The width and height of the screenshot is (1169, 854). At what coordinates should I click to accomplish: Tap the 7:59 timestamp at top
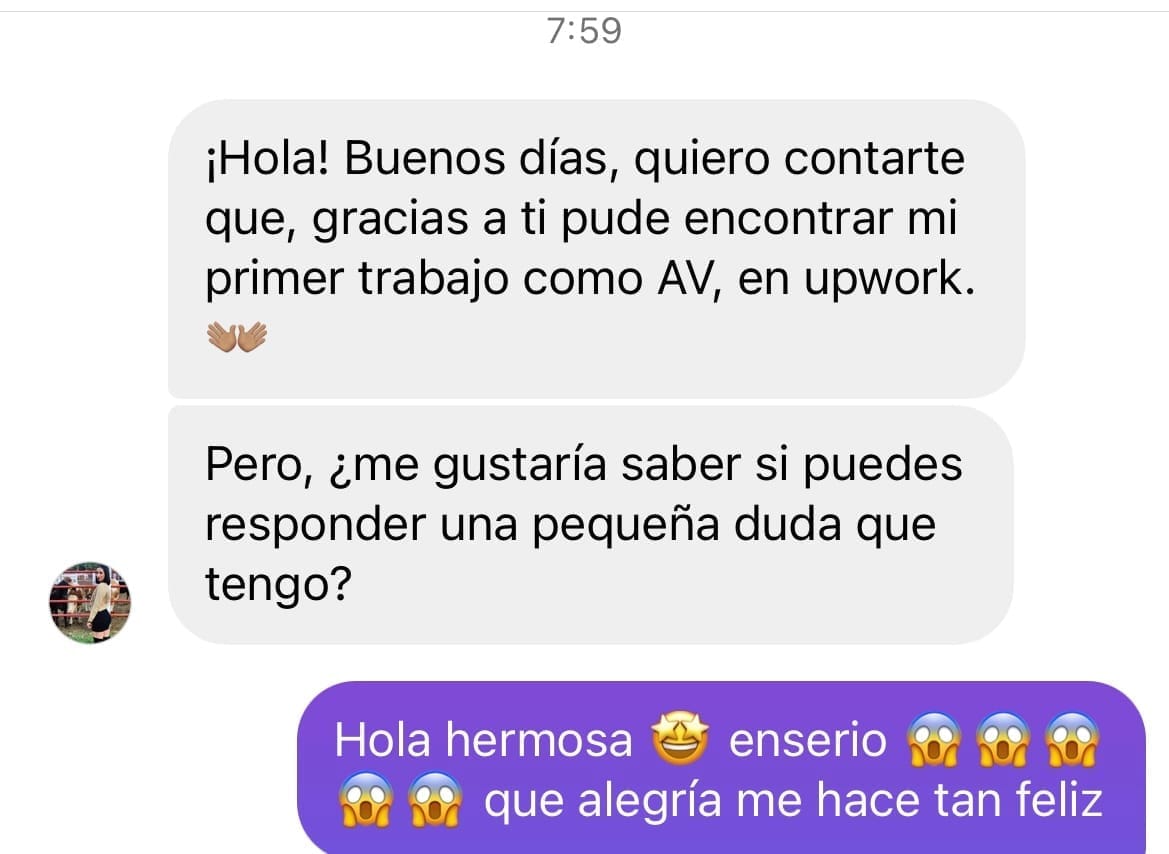pos(584,31)
